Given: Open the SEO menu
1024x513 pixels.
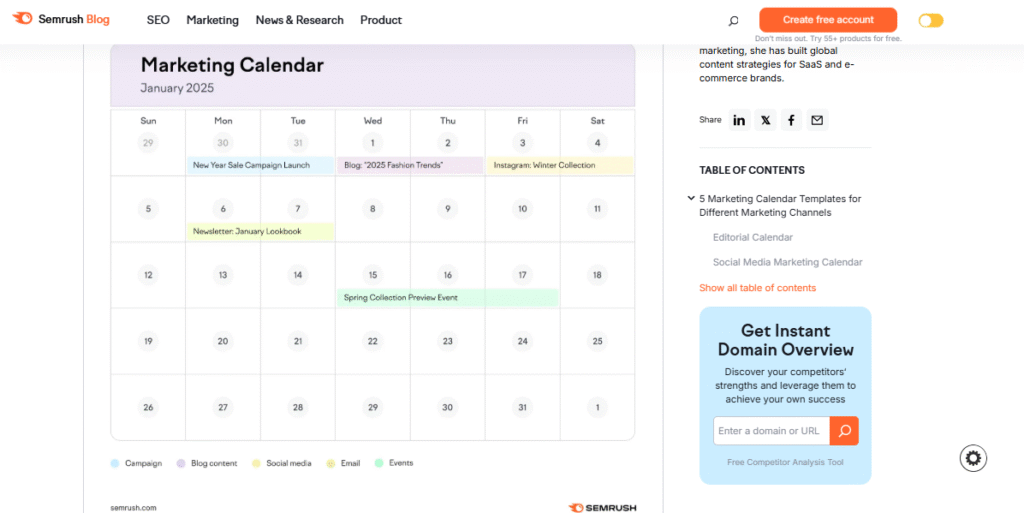Looking at the screenshot, I should pyautogui.click(x=158, y=20).
